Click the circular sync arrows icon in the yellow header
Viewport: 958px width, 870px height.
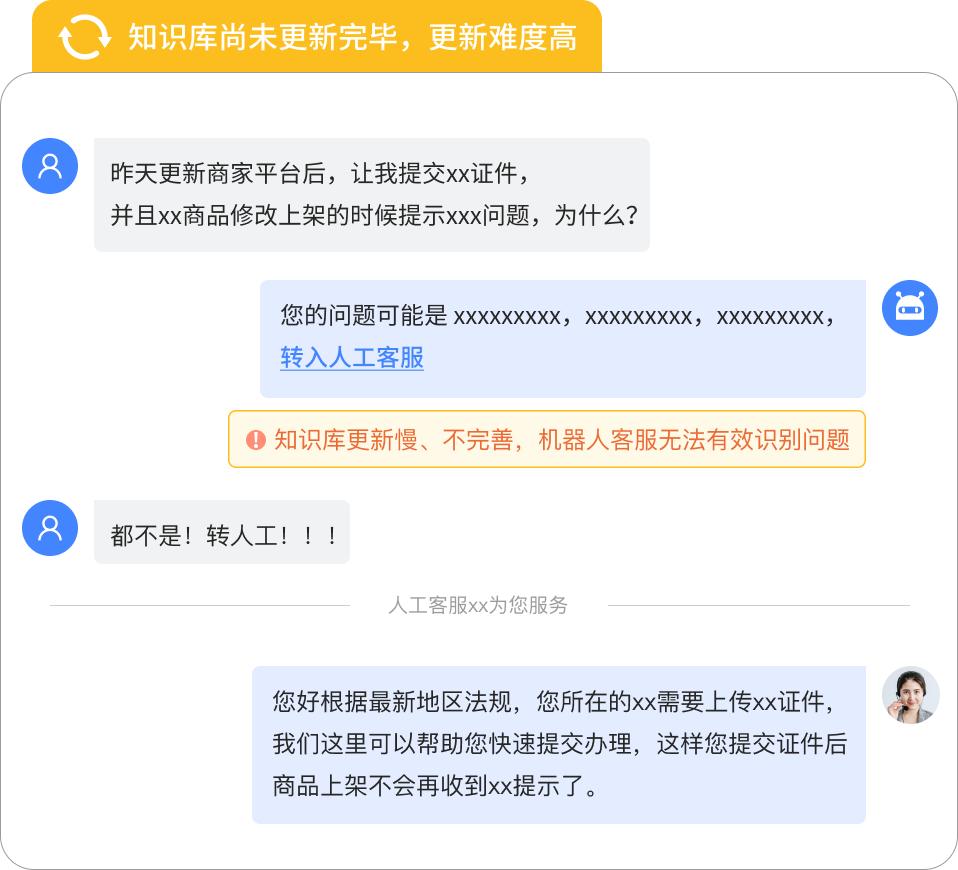tap(85, 37)
